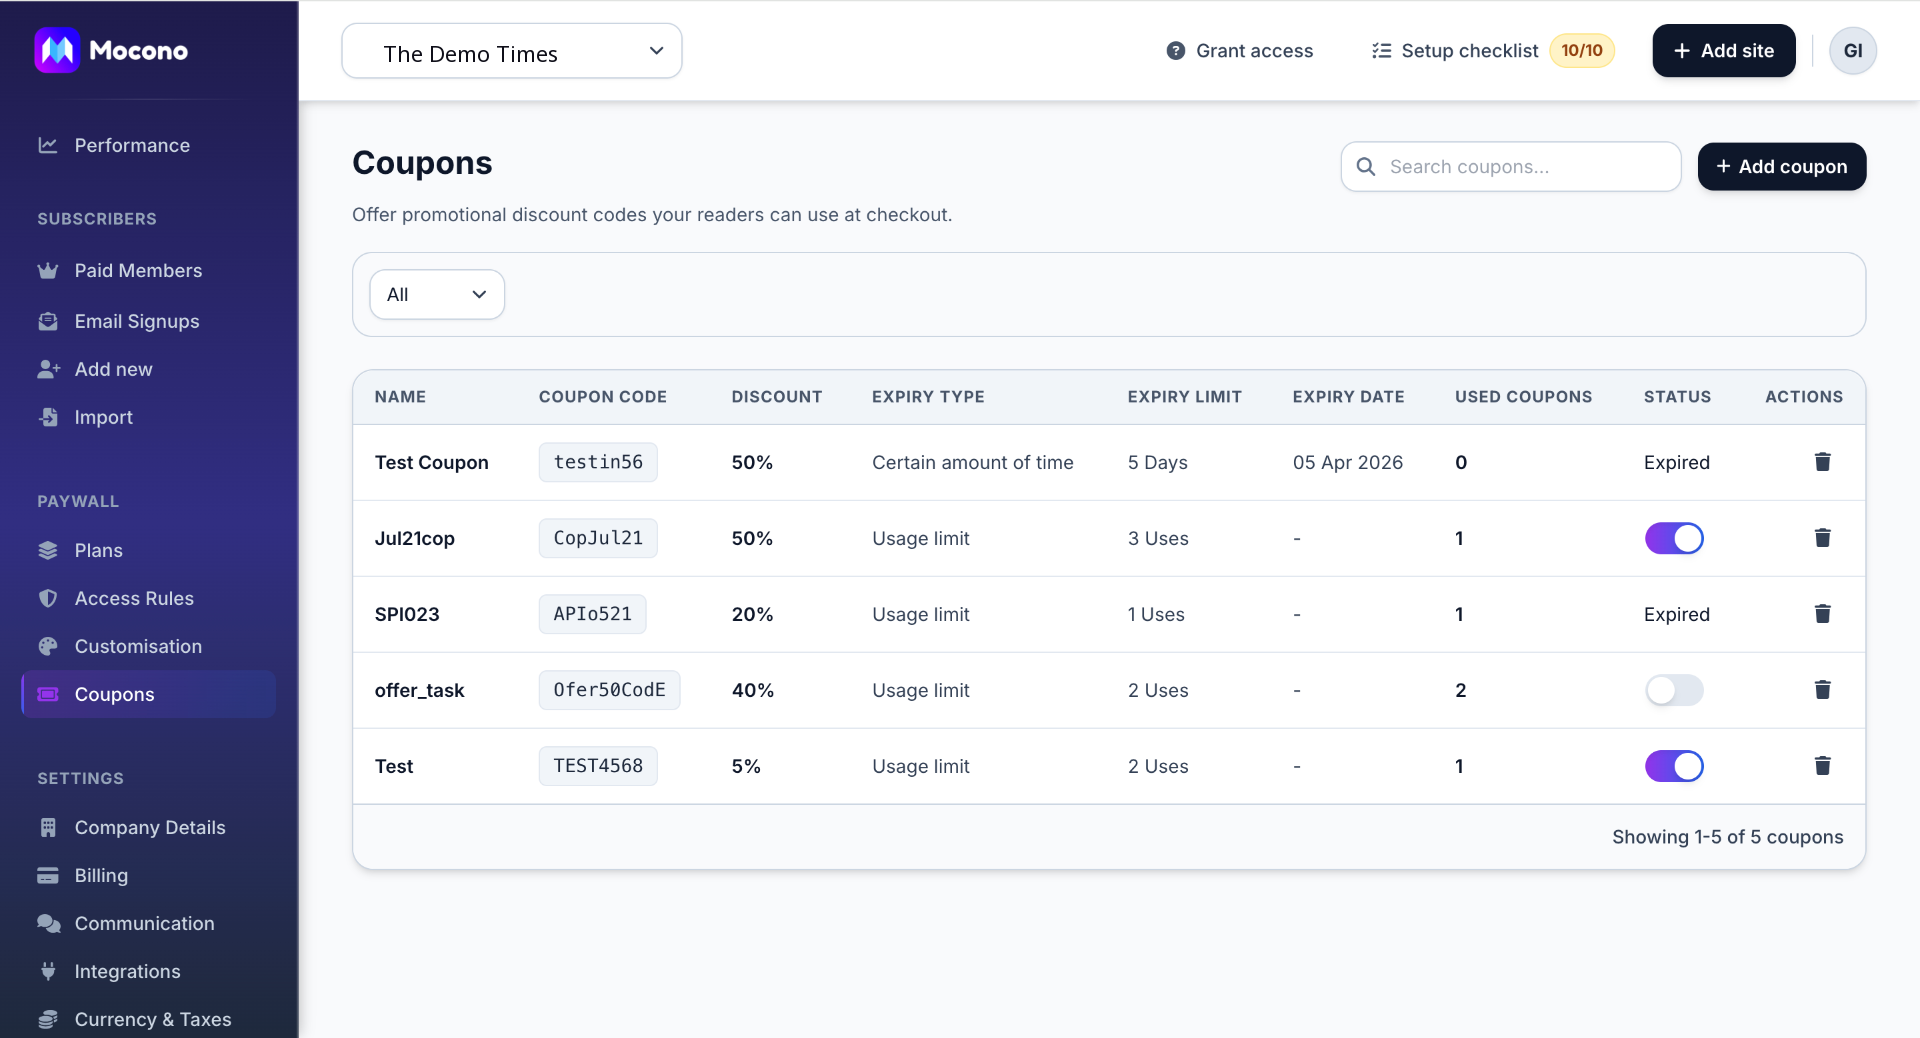
Task: Click Certain amount of time cell
Action: [x=972, y=462]
